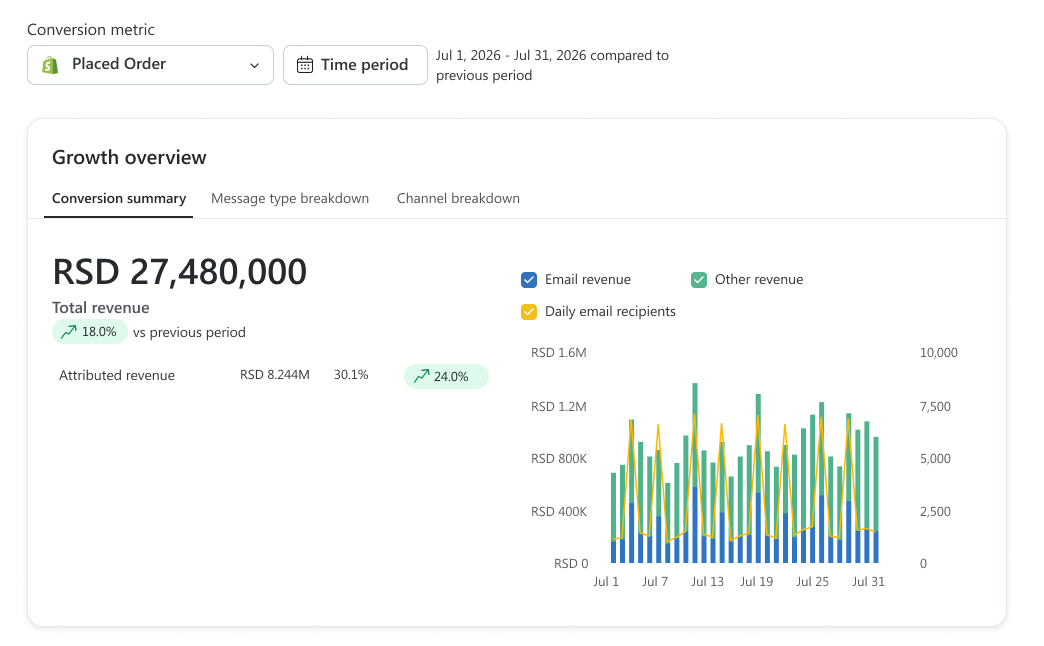Click the 24.0% attributed revenue badge
The image size is (1044, 646).
tap(446, 376)
